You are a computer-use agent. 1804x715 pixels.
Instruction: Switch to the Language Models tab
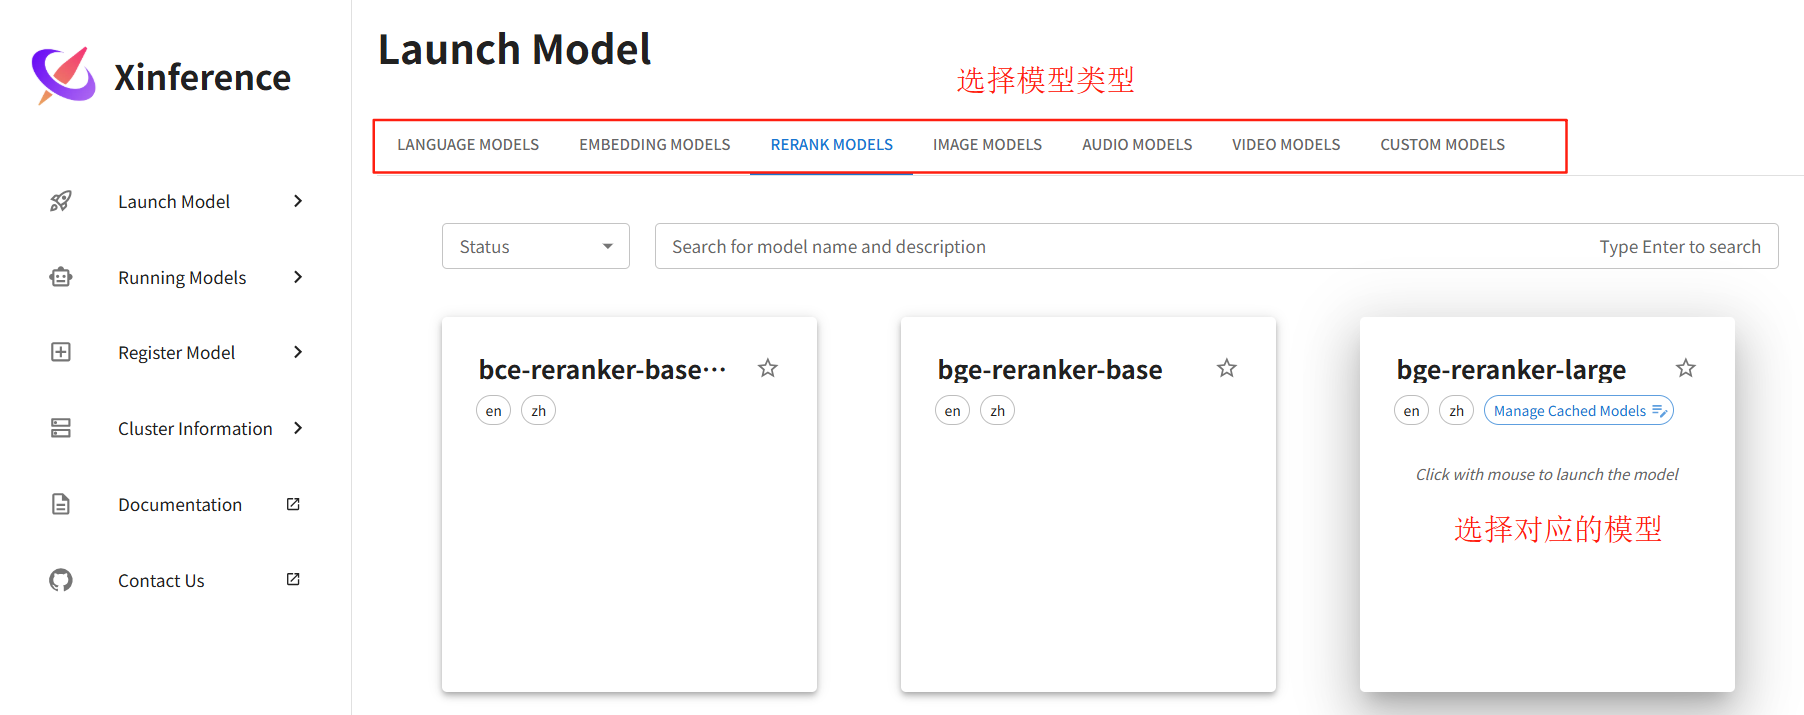click(x=468, y=145)
